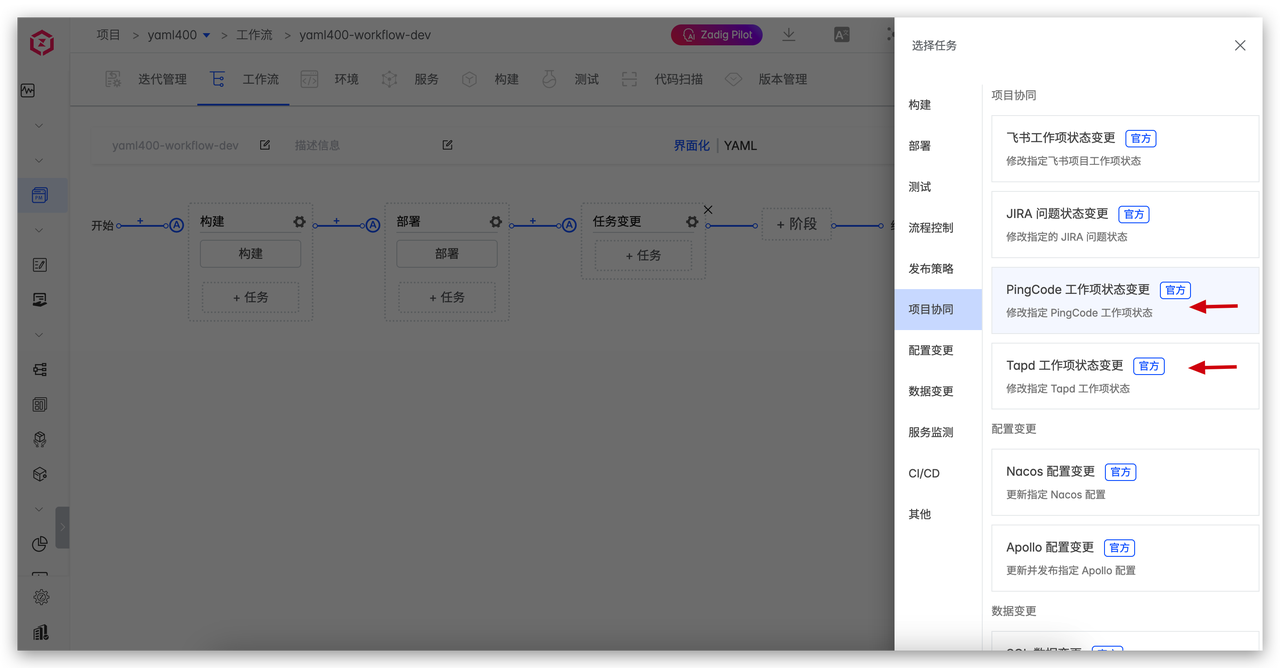This screenshot has width=1280, height=668.
Task: Click 工作流 in the breadcrumb
Action: point(254,35)
